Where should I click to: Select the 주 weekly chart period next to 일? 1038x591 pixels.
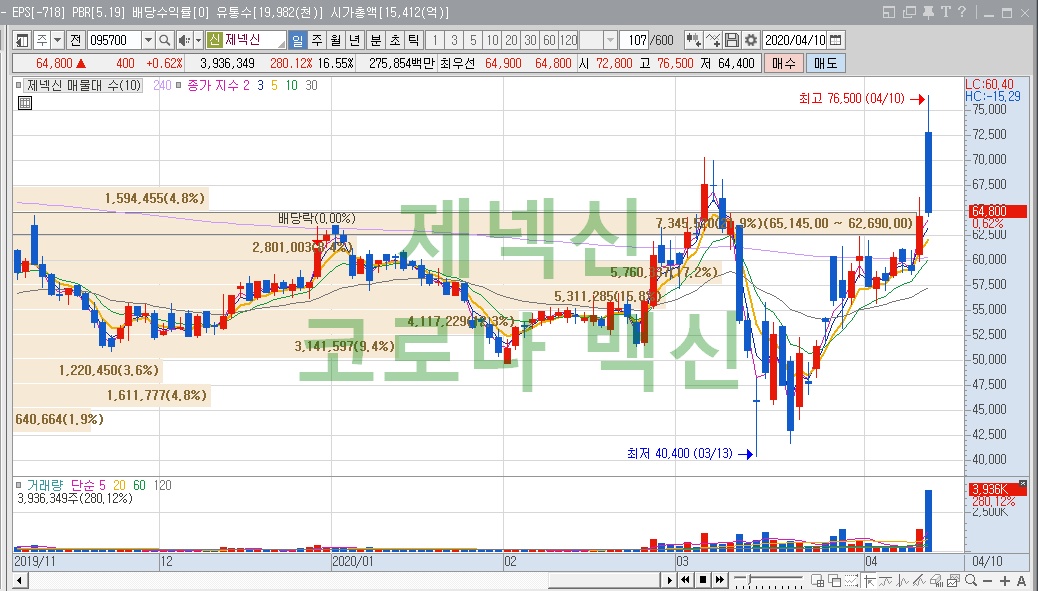317,40
